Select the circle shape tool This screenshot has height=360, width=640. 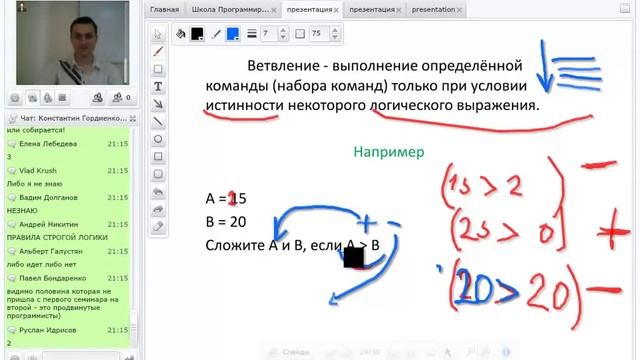coord(158,139)
